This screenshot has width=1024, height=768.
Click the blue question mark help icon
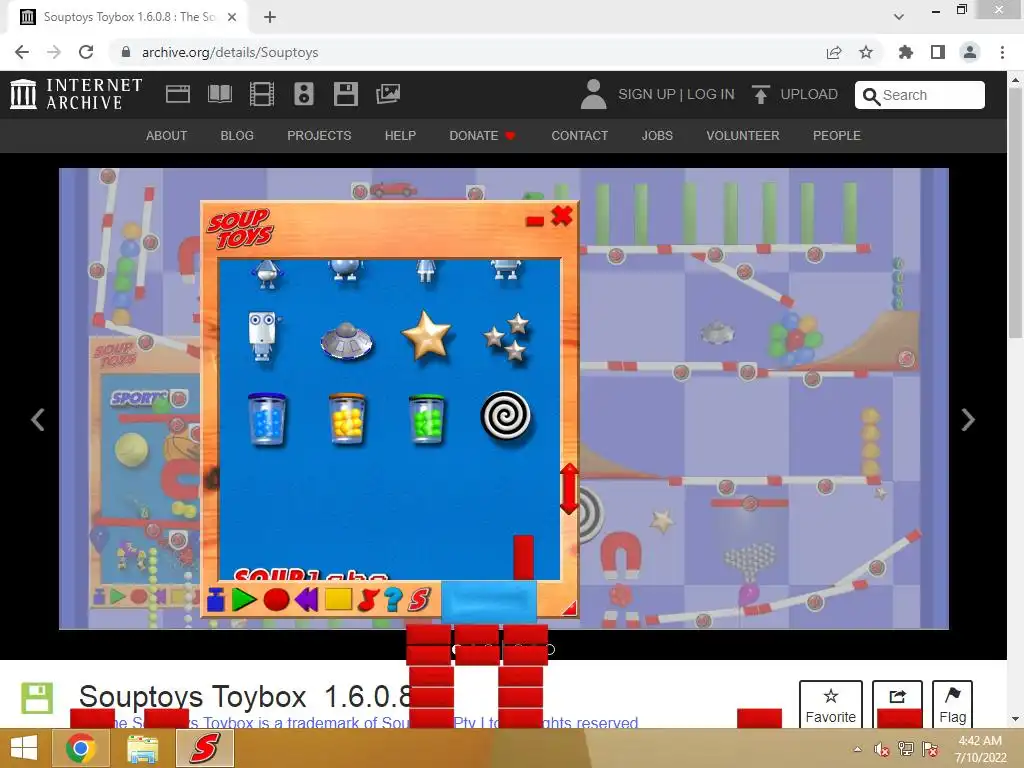[393, 600]
